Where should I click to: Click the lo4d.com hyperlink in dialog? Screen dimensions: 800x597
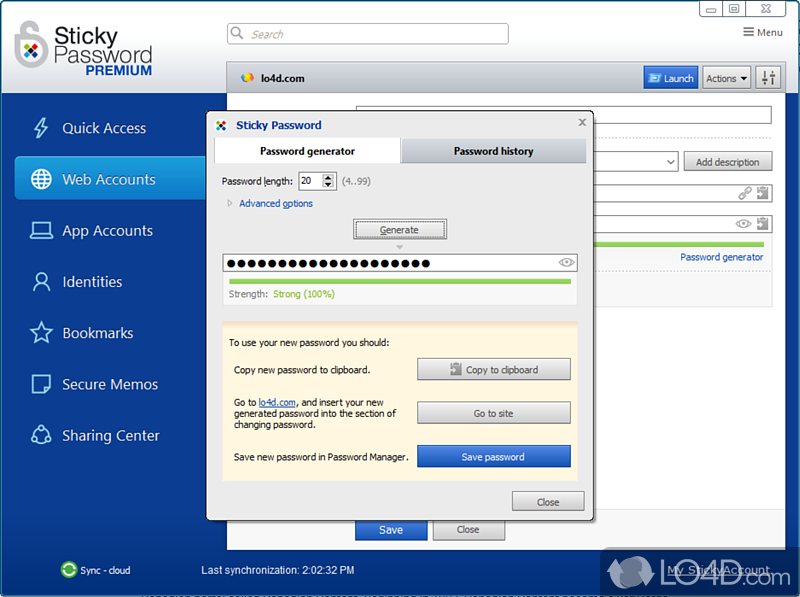pos(277,402)
